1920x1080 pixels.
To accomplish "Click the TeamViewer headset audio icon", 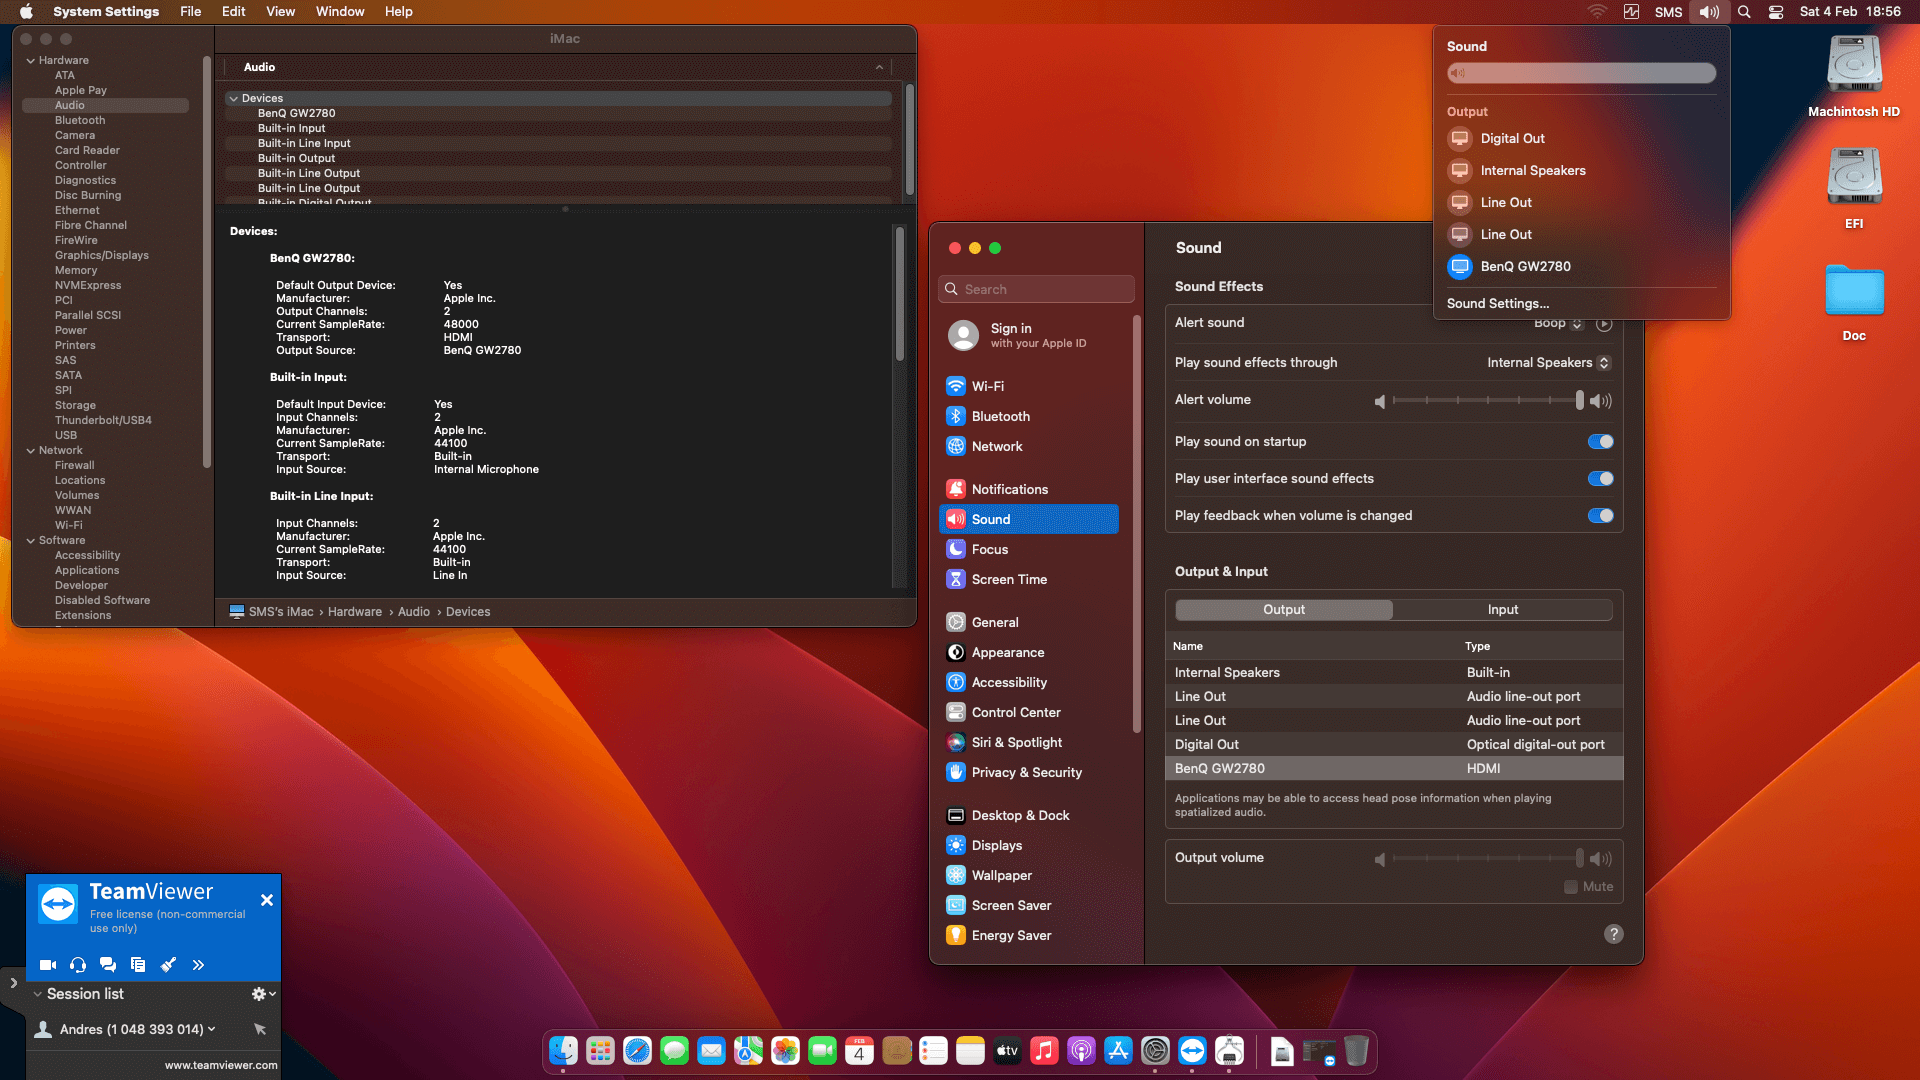I will tap(78, 965).
